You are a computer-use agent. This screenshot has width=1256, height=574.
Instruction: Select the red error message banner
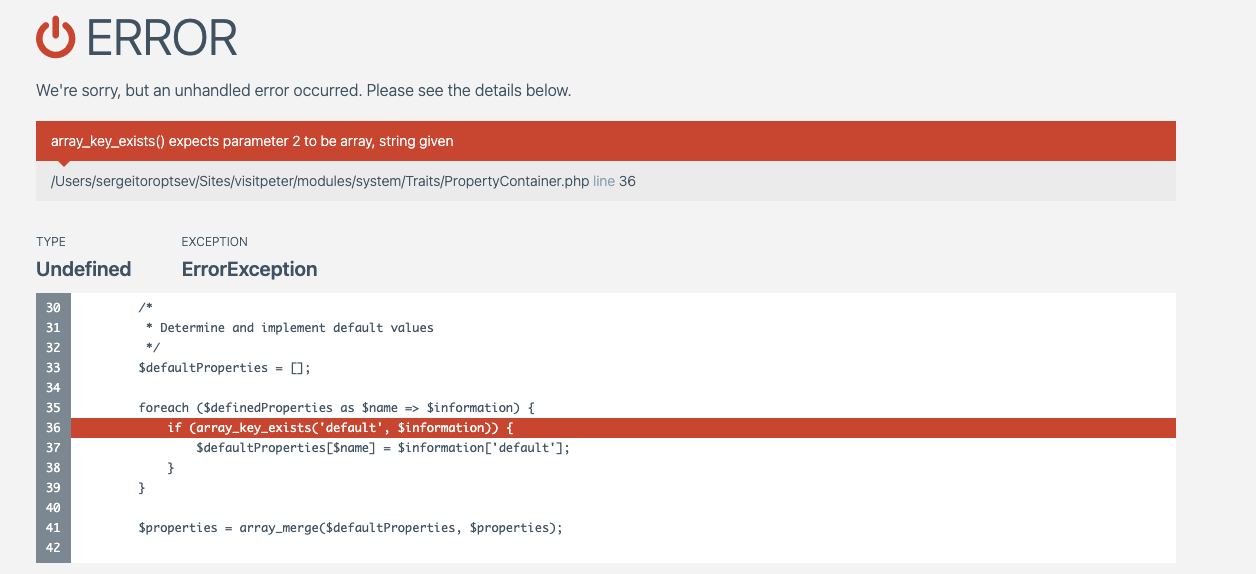(606, 141)
